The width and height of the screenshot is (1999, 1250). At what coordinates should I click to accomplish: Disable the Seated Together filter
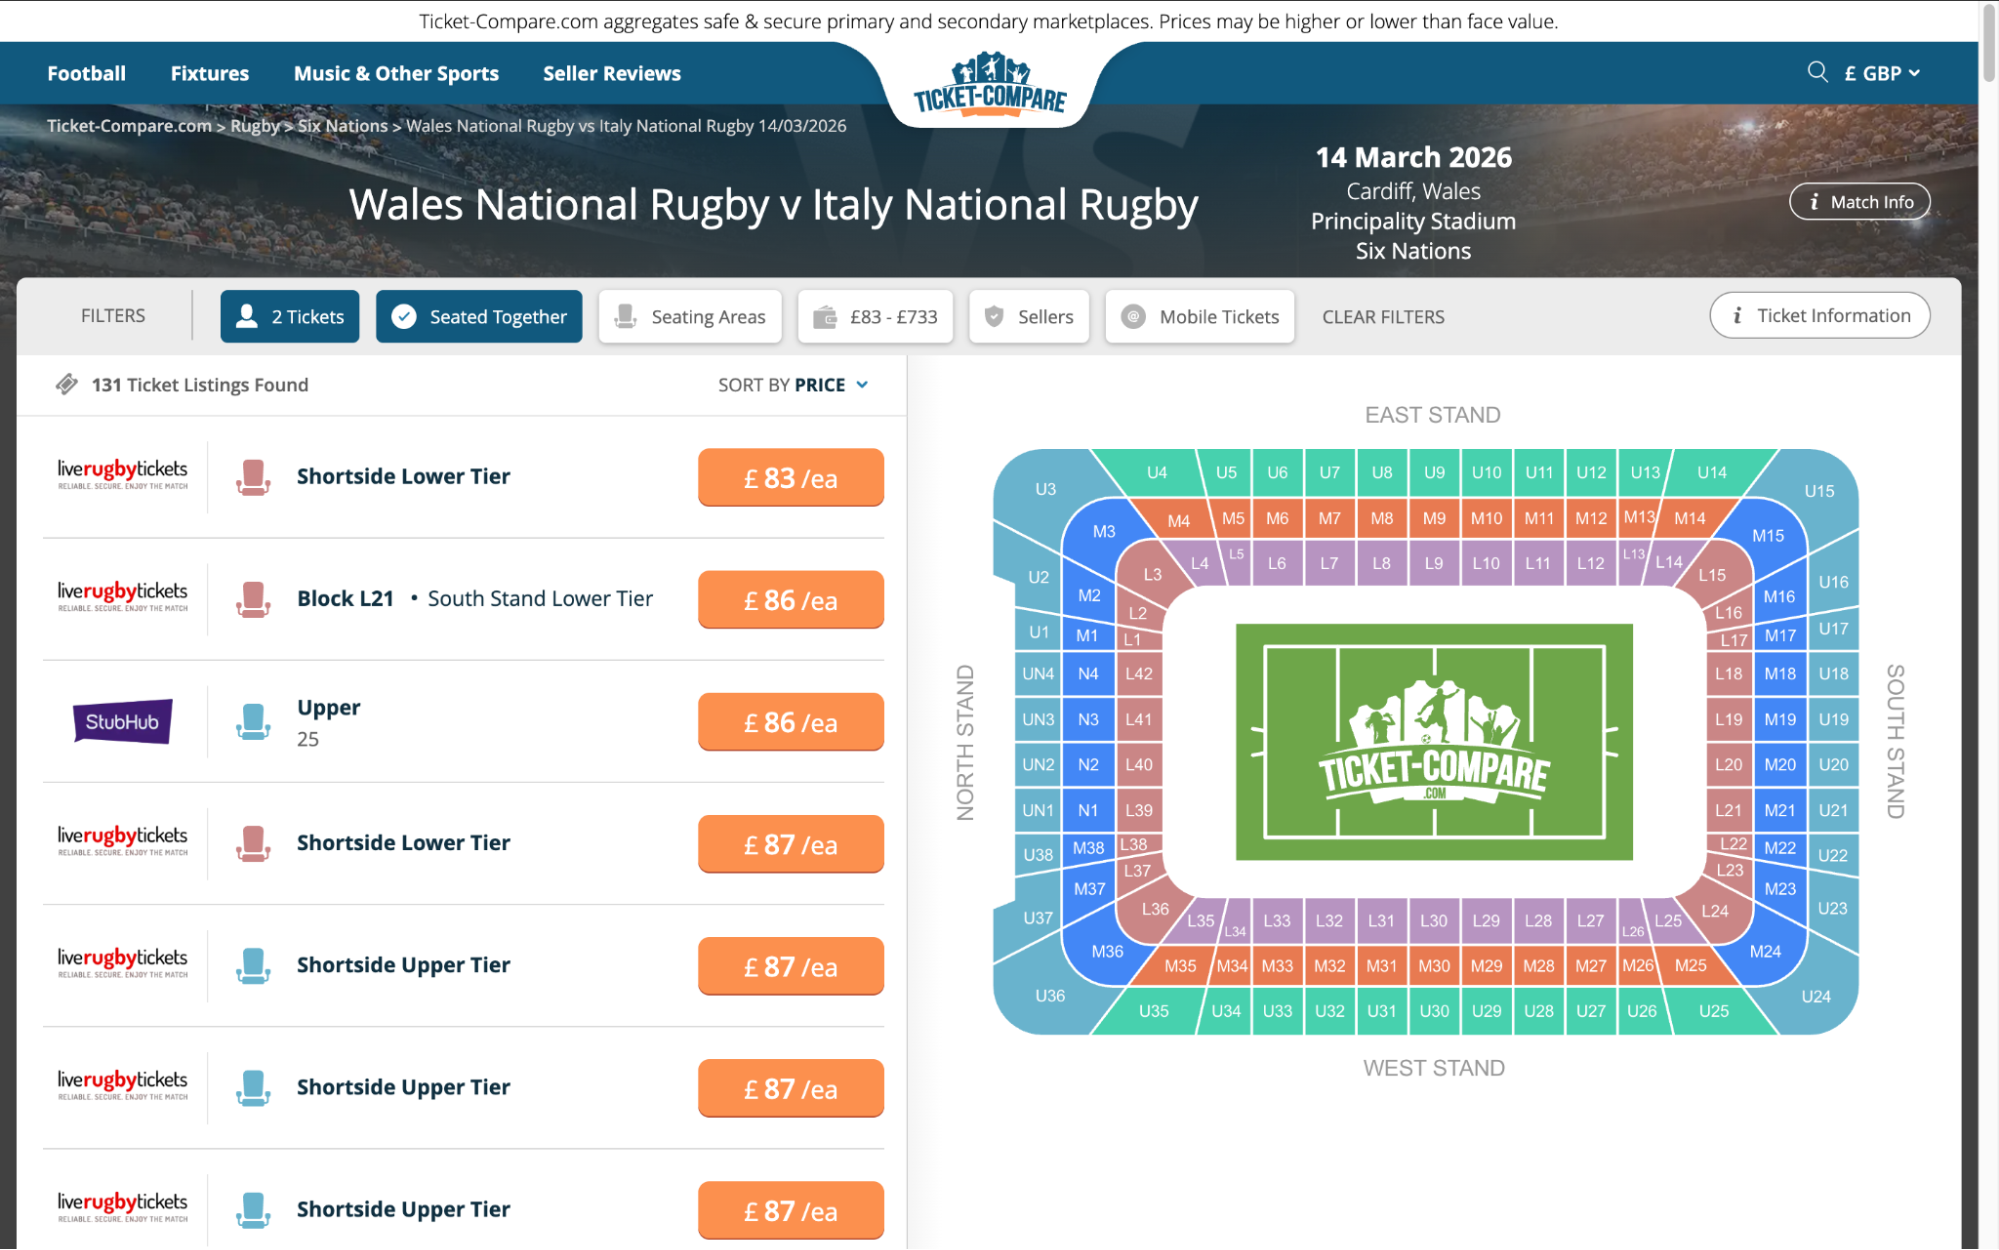[x=479, y=316]
